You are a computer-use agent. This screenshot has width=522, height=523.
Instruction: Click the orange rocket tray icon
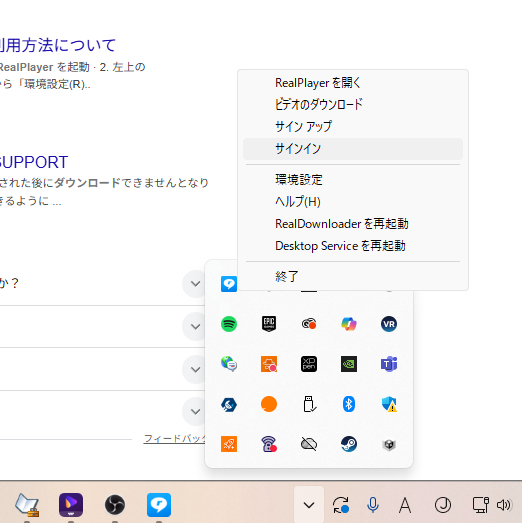229,444
